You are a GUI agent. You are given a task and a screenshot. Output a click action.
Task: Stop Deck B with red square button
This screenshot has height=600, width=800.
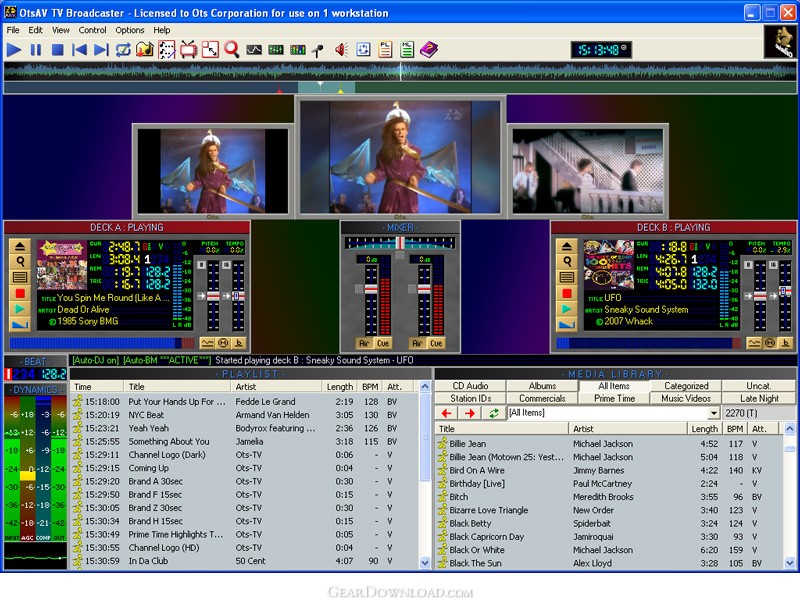(567, 293)
